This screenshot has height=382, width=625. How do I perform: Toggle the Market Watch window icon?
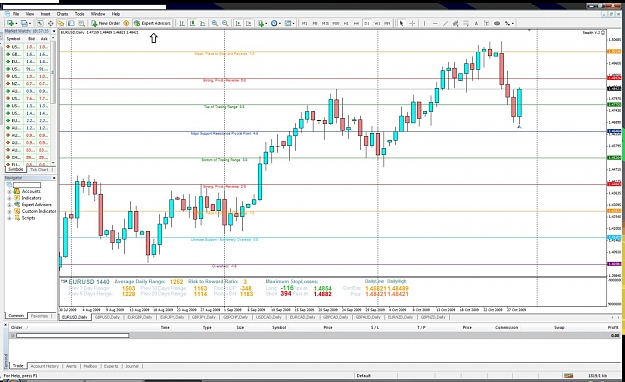40,23
